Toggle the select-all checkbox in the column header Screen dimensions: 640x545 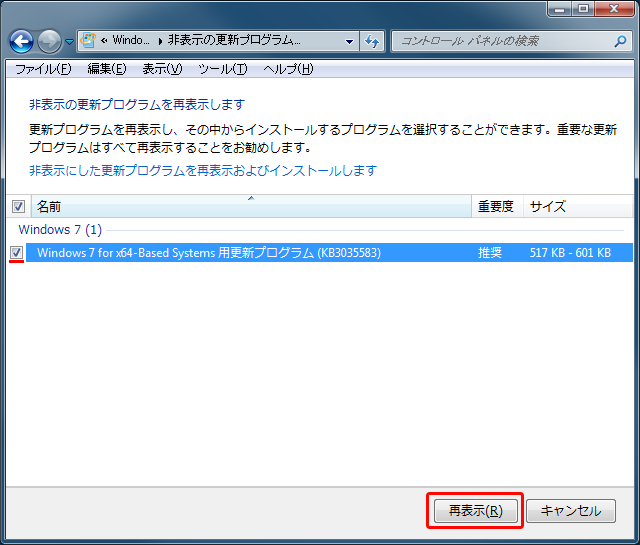point(18,206)
